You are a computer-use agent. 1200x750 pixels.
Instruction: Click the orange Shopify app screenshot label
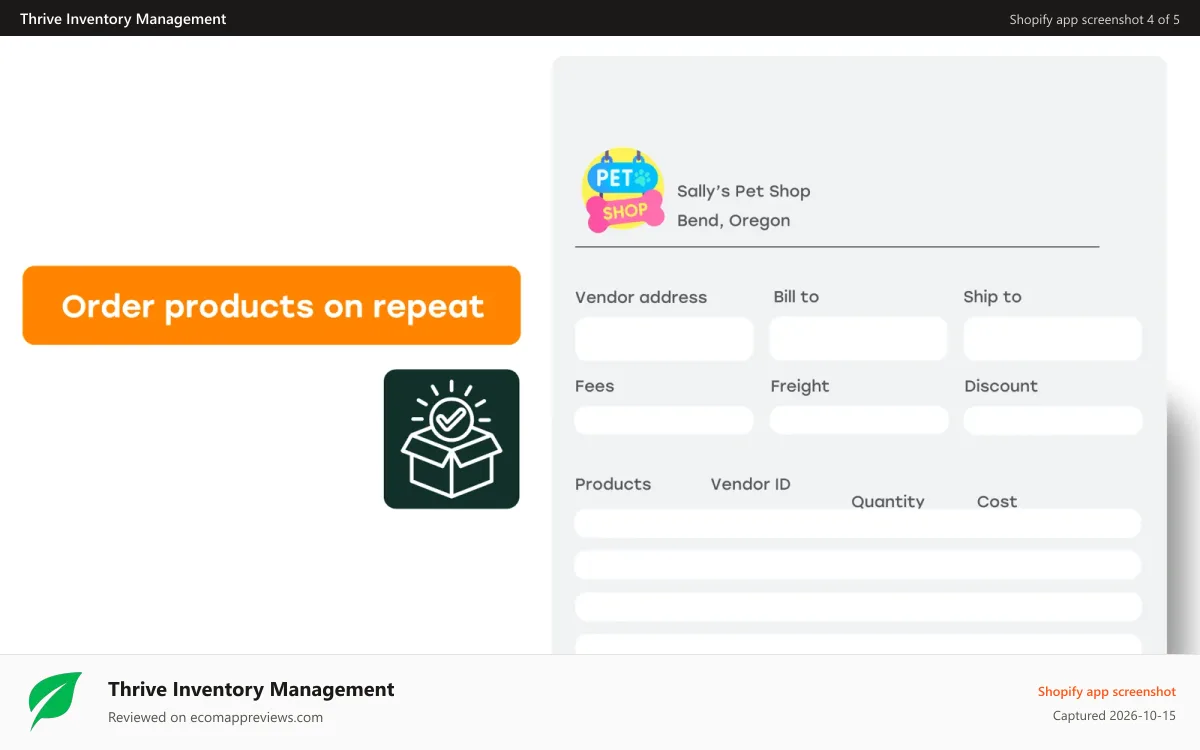click(1107, 691)
